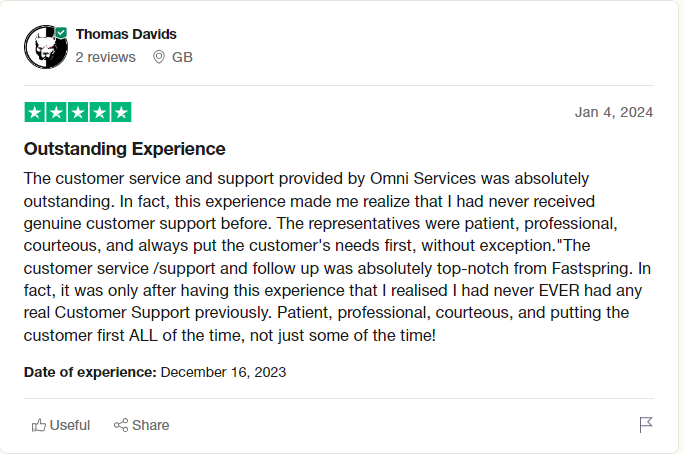
Task: Click the review body mentioning Omni Services
Action: [337, 257]
